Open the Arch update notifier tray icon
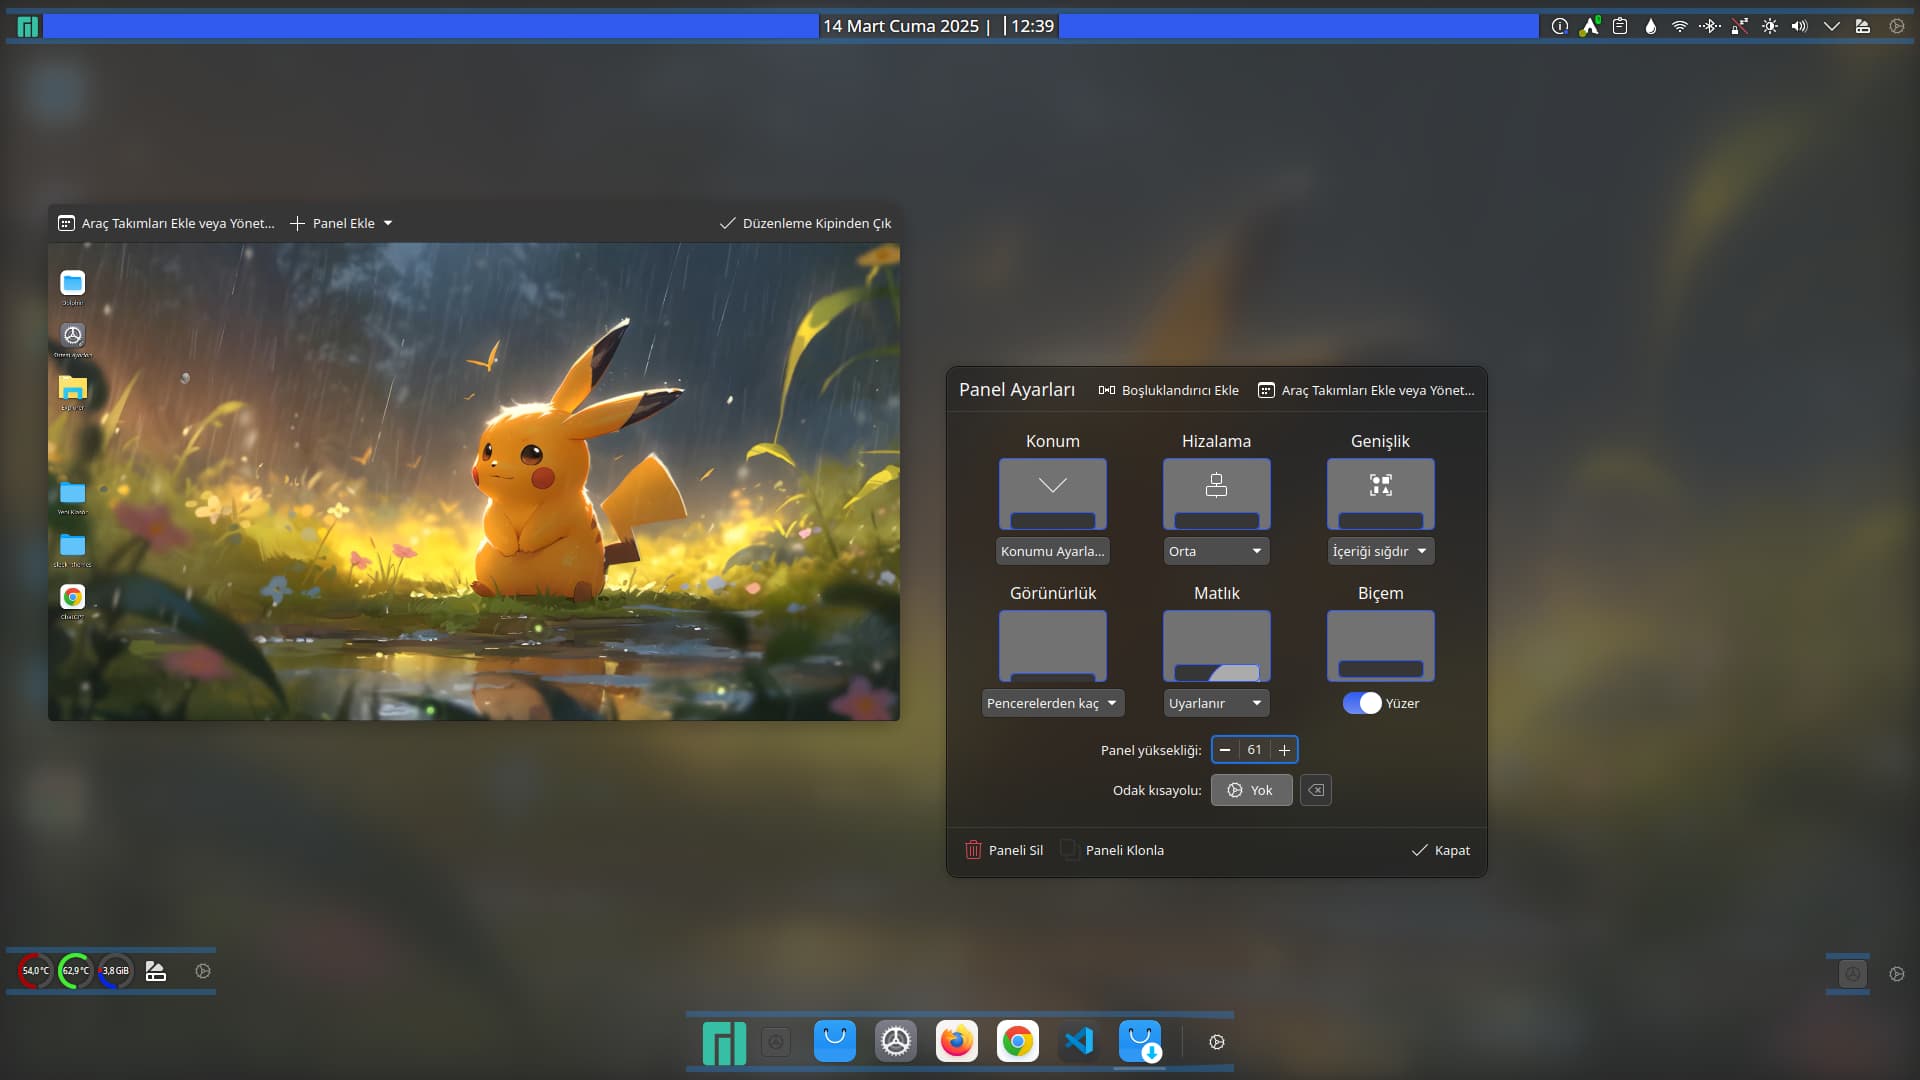The width and height of the screenshot is (1920, 1080). coord(1589,26)
